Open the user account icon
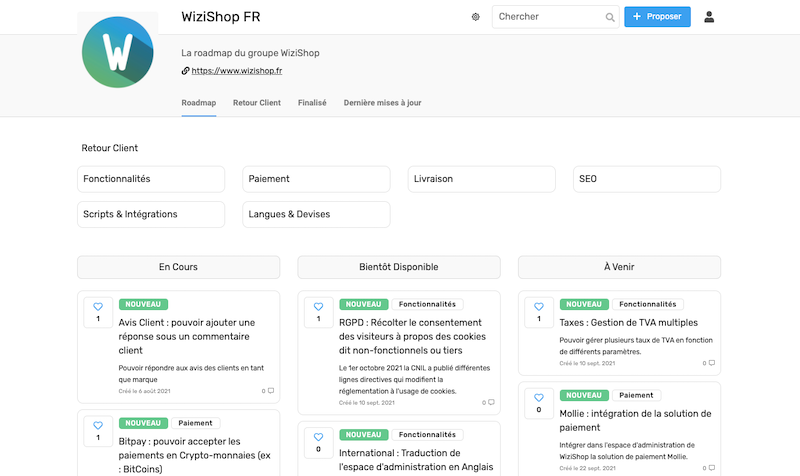Viewport: 800px width, 476px height. coord(709,17)
